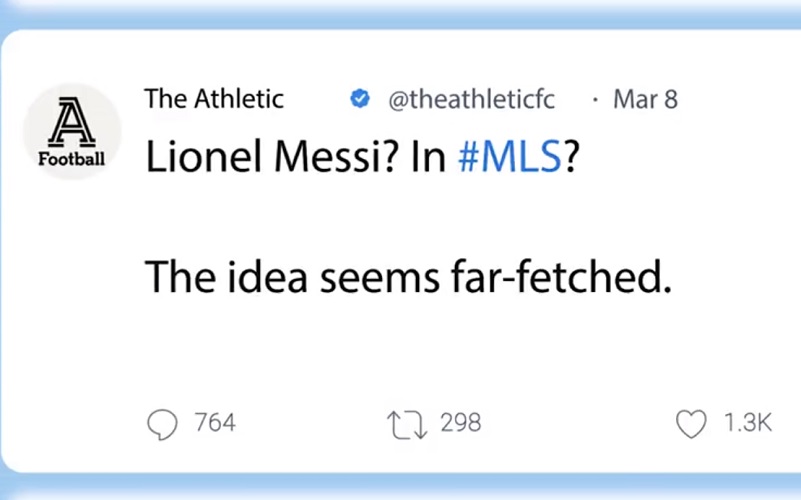Click the large A logo in avatar
Image resolution: width=801 pixels, height=500 pixels.
coord(71,120)
